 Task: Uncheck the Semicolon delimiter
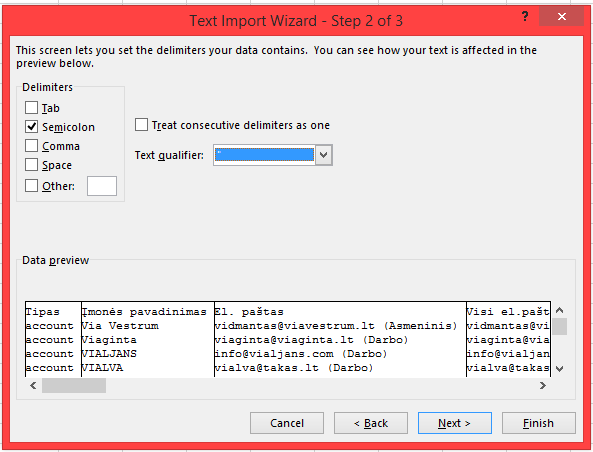coord(31,126)
